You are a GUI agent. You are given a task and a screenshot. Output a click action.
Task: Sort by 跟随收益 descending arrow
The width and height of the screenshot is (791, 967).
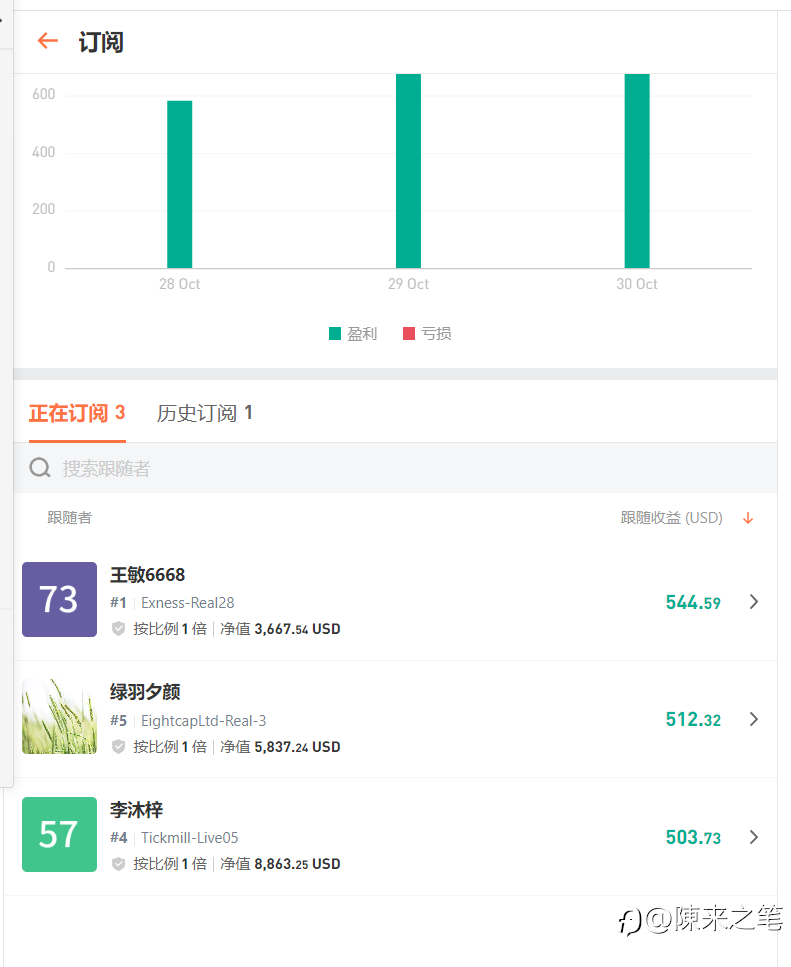pyautogui.click(x=748, y=518)
